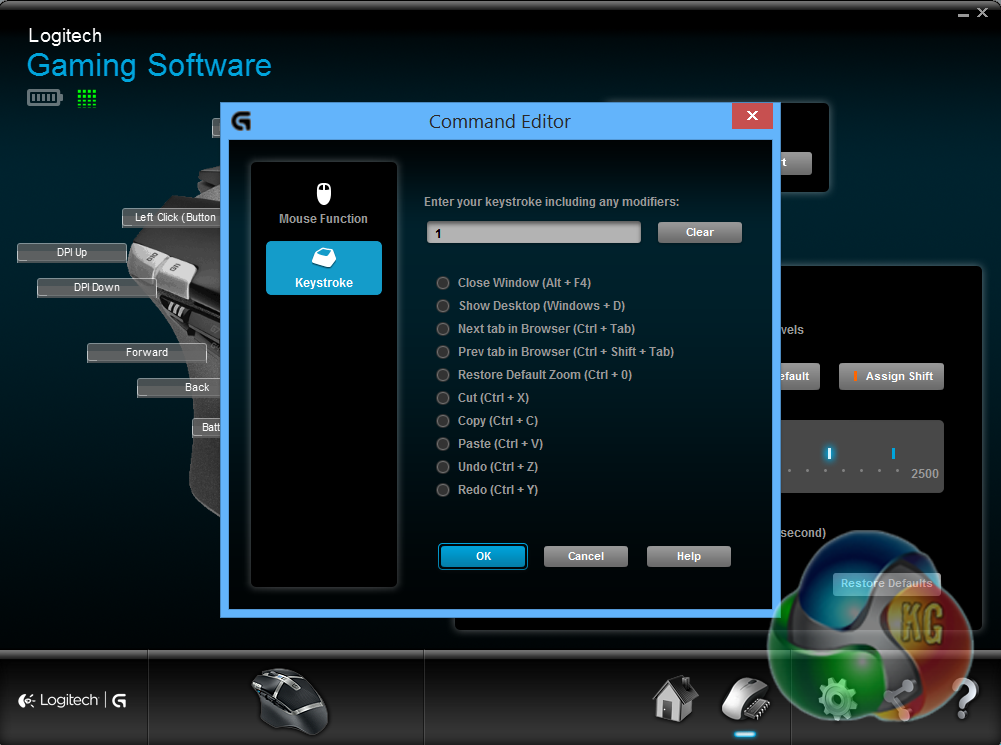Click the second blue DPI marker near 2500
The image size is (1001, 745).
893,453
